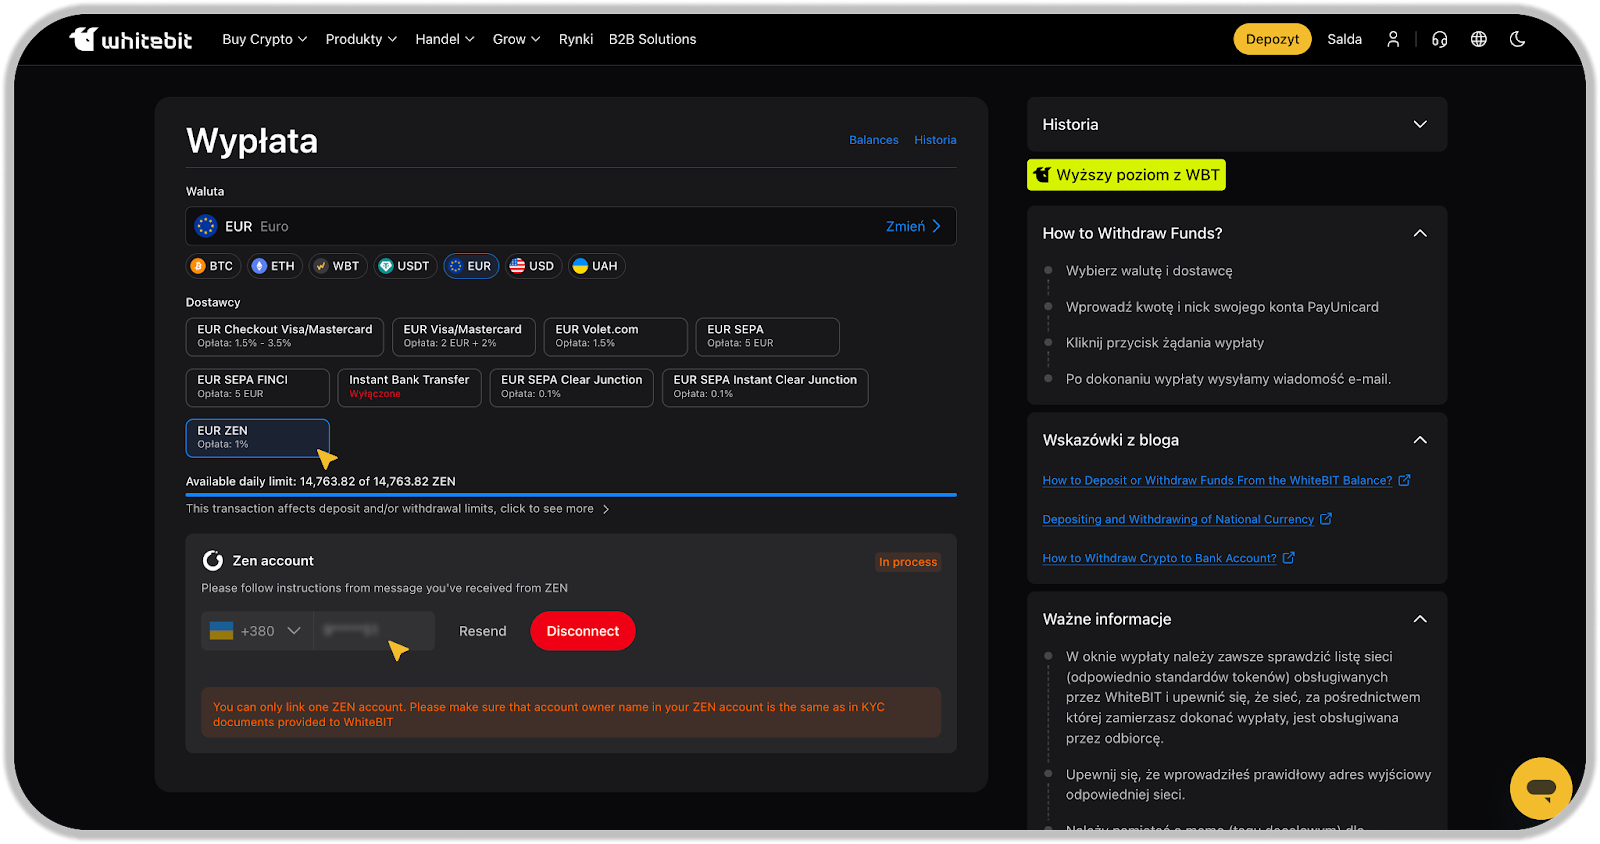Open the +380 country code dropdown

pos(257,631)
